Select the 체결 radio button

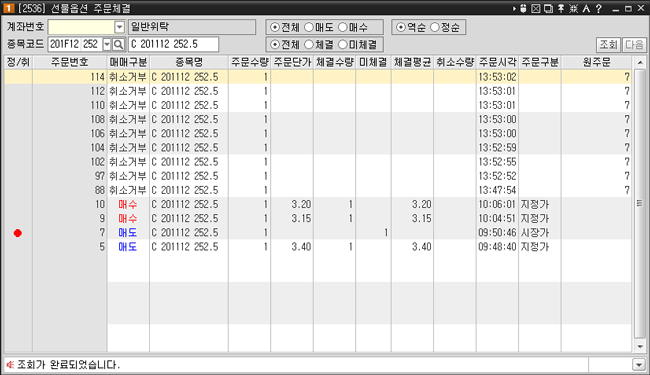click(x=309, y=44)
